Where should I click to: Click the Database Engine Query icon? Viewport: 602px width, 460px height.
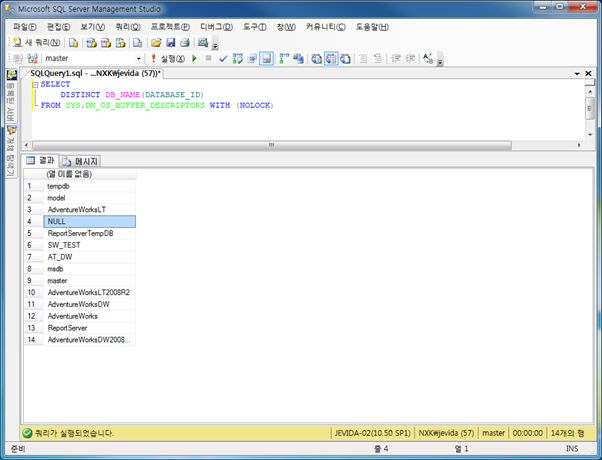73,43
